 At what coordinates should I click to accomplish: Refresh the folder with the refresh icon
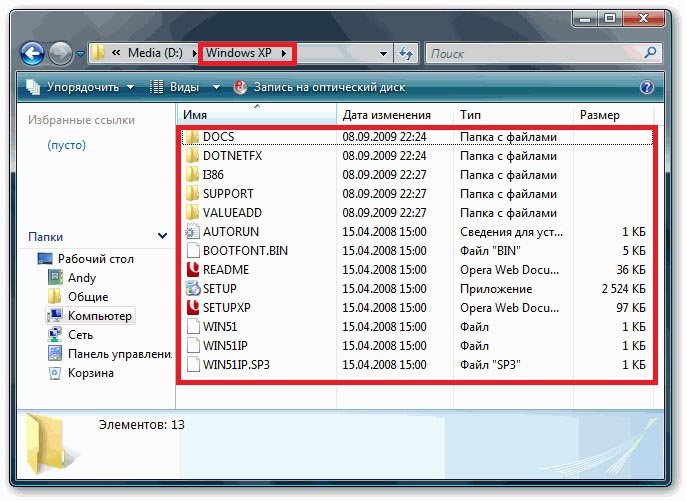coord(406,54)
